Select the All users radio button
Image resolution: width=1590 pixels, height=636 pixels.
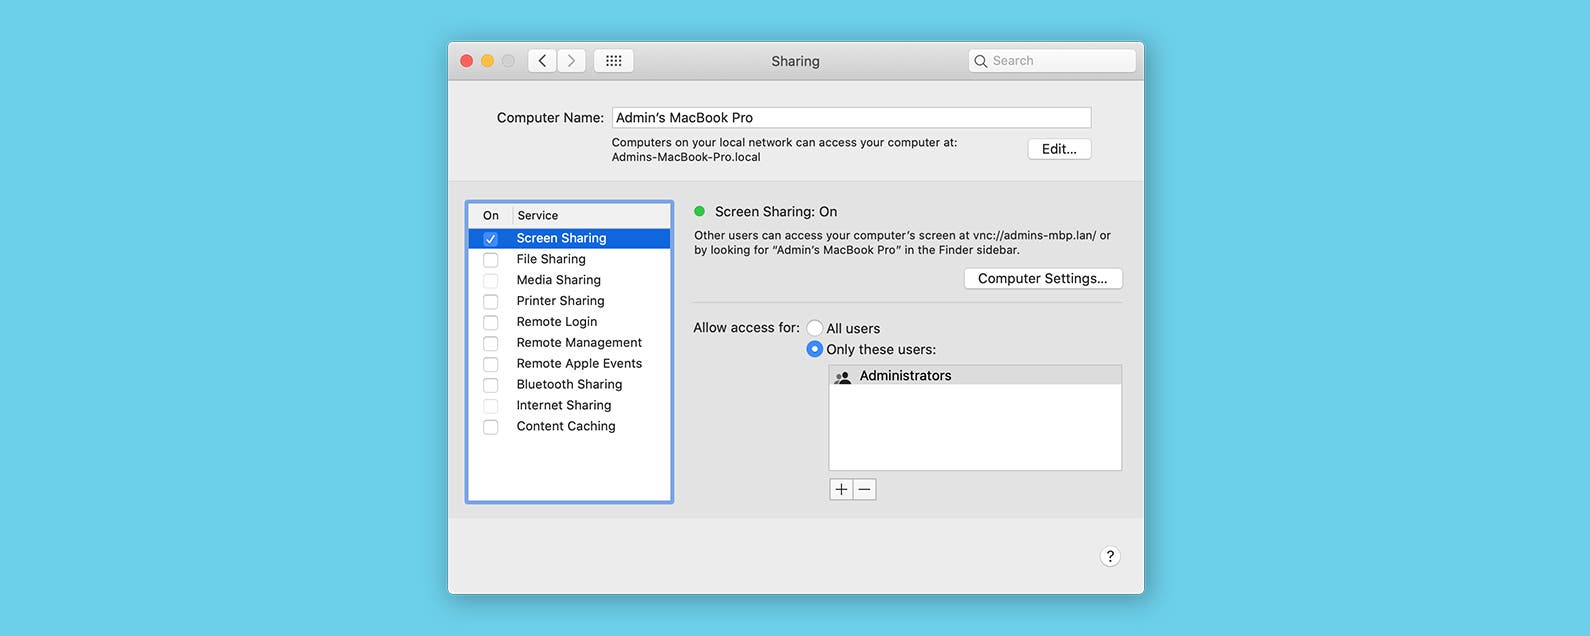(815, 328)
